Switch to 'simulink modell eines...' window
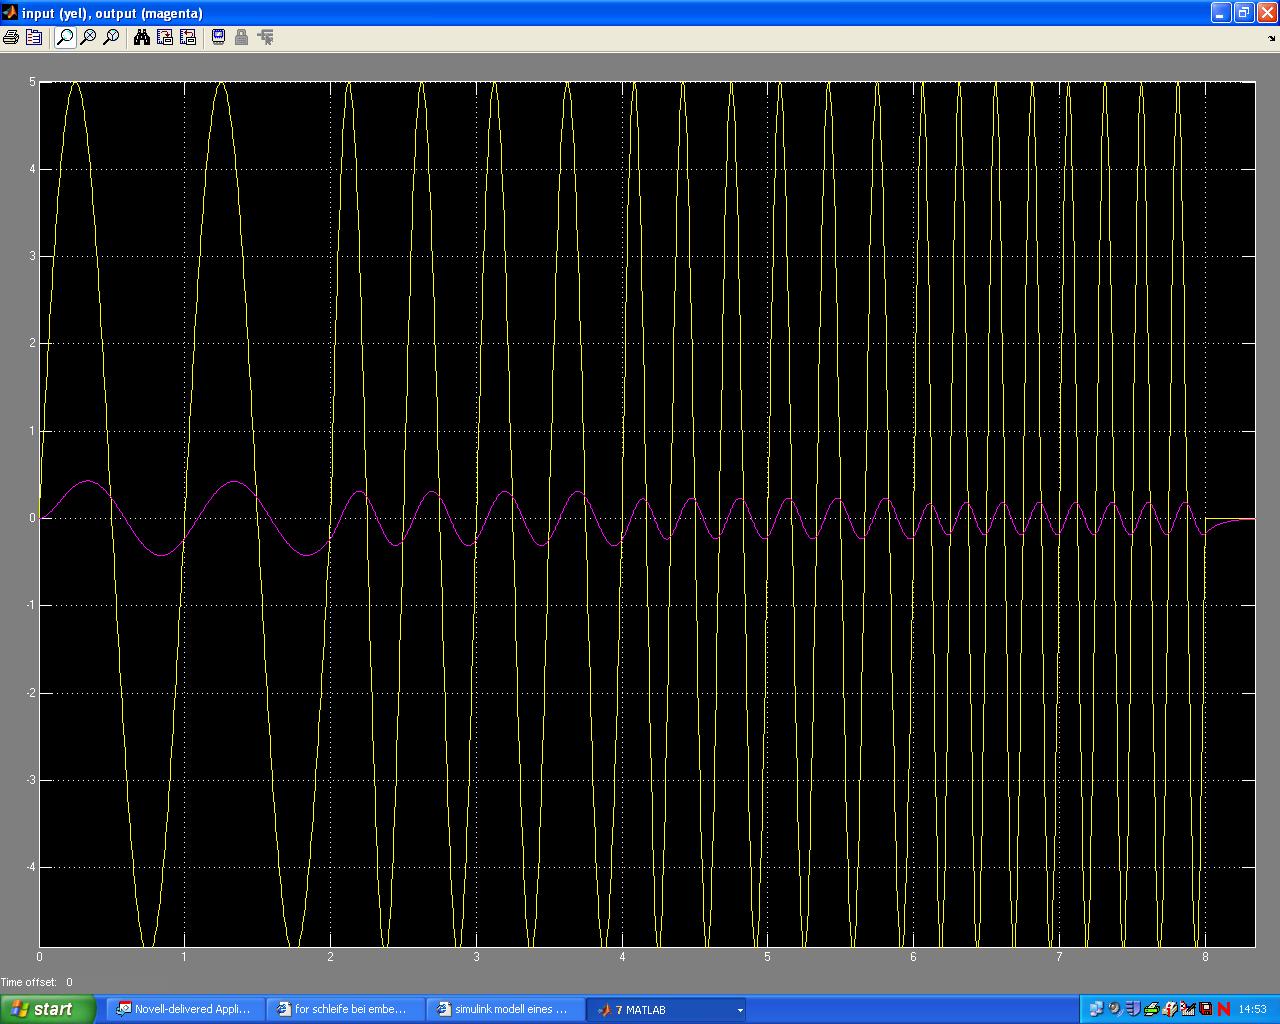This screenshot has height=1024, width=1280. pyautogui.click(x=504, y=1009)
